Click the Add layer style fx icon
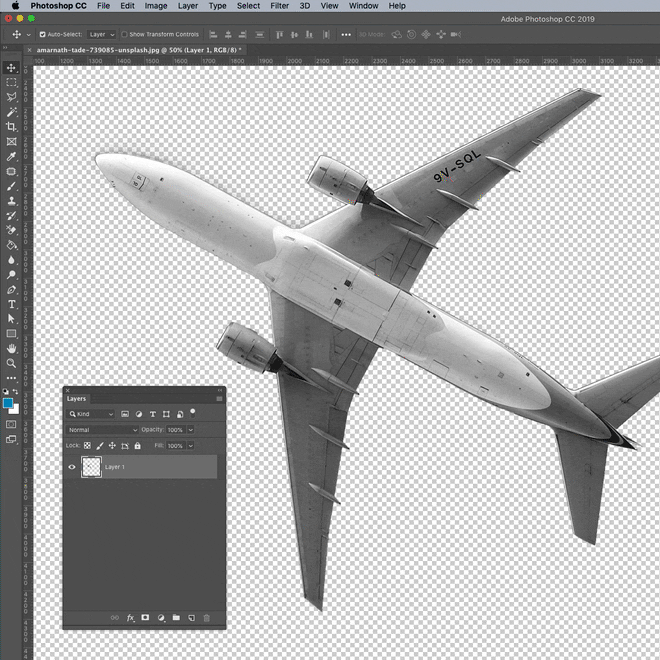 pos(130,618)
